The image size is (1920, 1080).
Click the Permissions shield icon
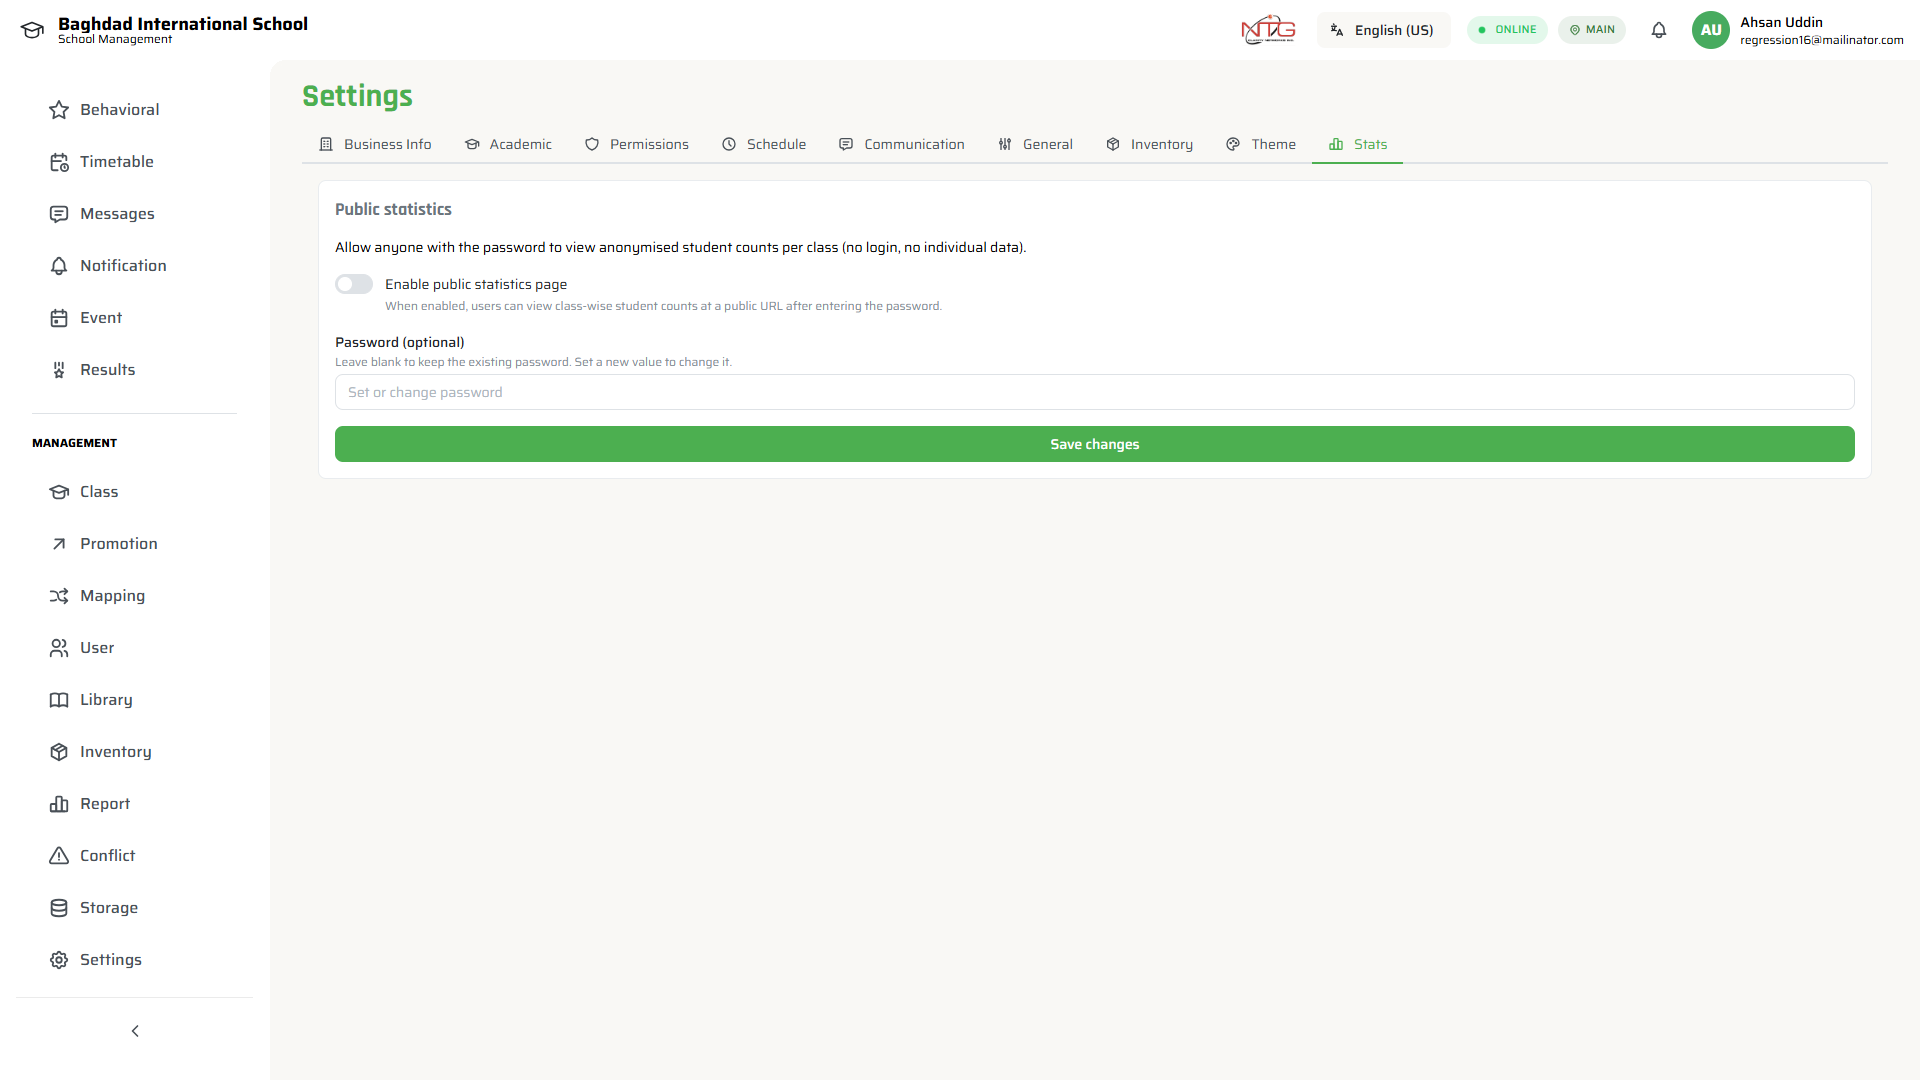(x=592, y=144)
